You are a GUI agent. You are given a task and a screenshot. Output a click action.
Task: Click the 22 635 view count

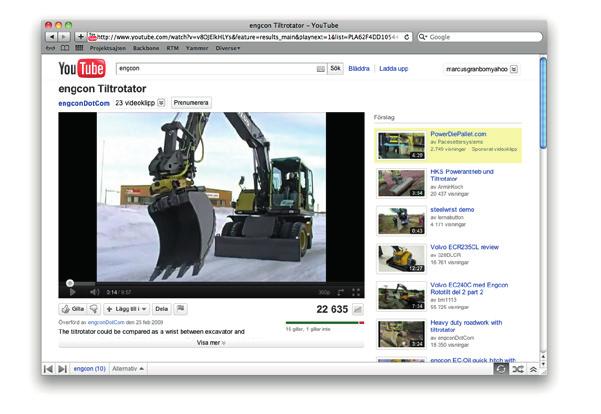(332, 309)
